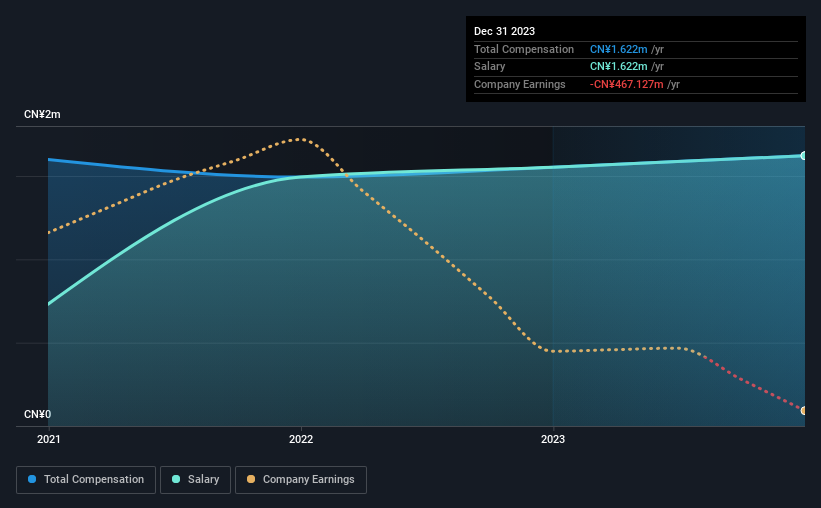This screenshot has height=508, width=821.
Task: Click the Company Earnings row label in tooltip
Action: (x=519, y=84)
